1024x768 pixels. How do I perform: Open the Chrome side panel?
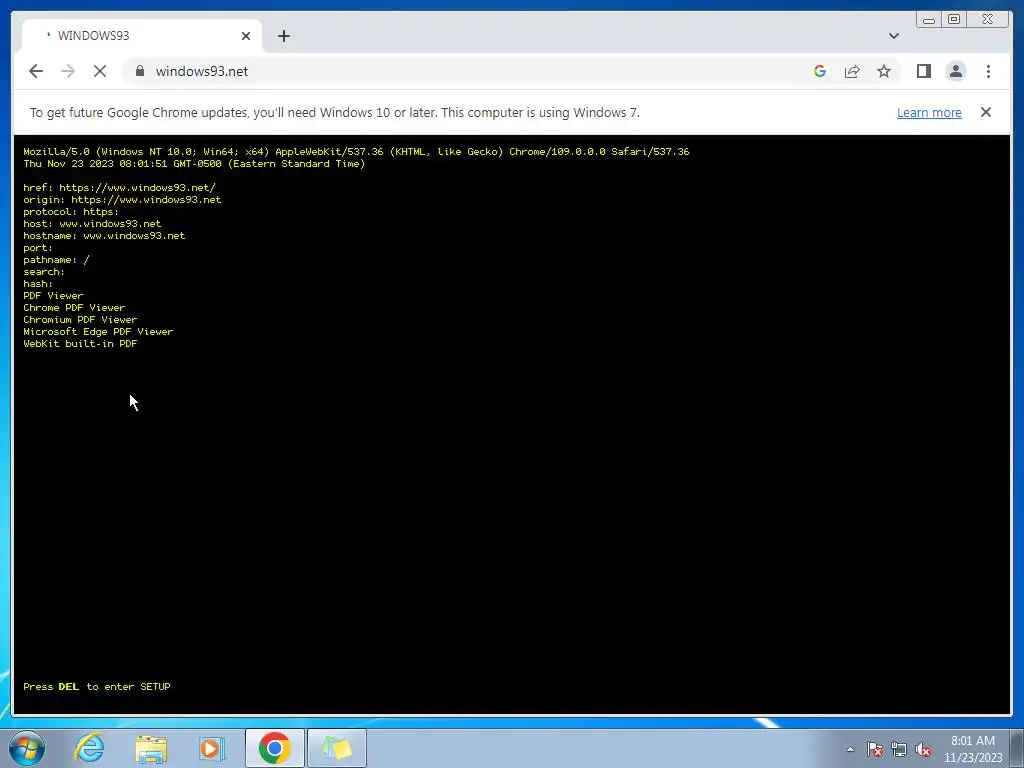(x=923, y=71)
